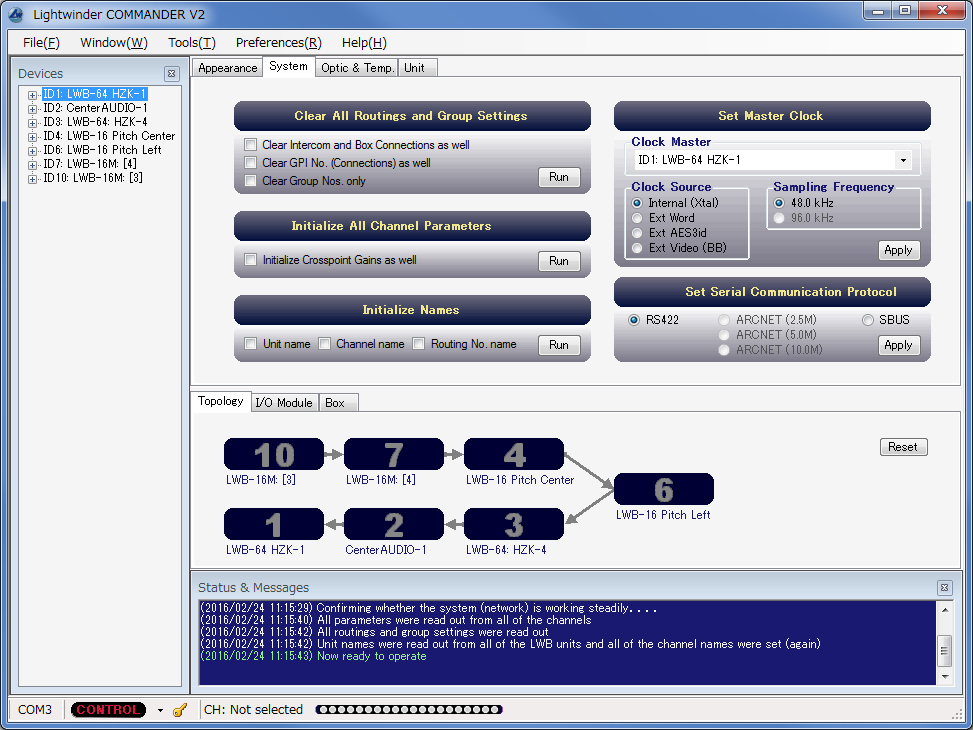The image size is (973, 730).
Task: Open the Clock Master dropdown
Action: click(903, 160)
